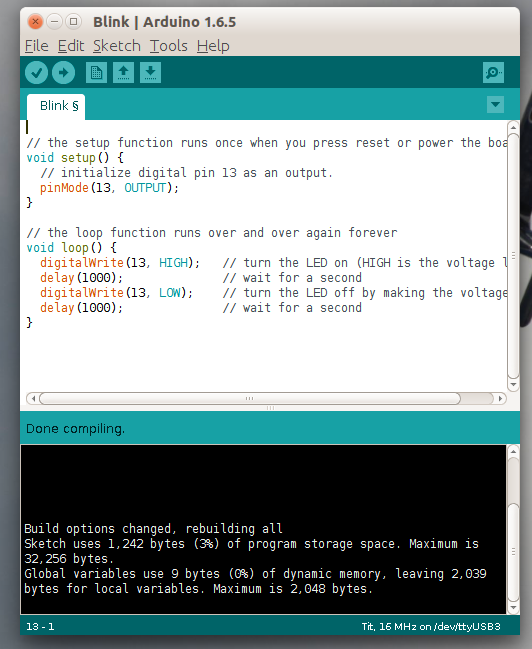Click the 'void setup() {' line
Image resolution: width=532 pixels, height=649 pixels.
[x=75, y=158]
